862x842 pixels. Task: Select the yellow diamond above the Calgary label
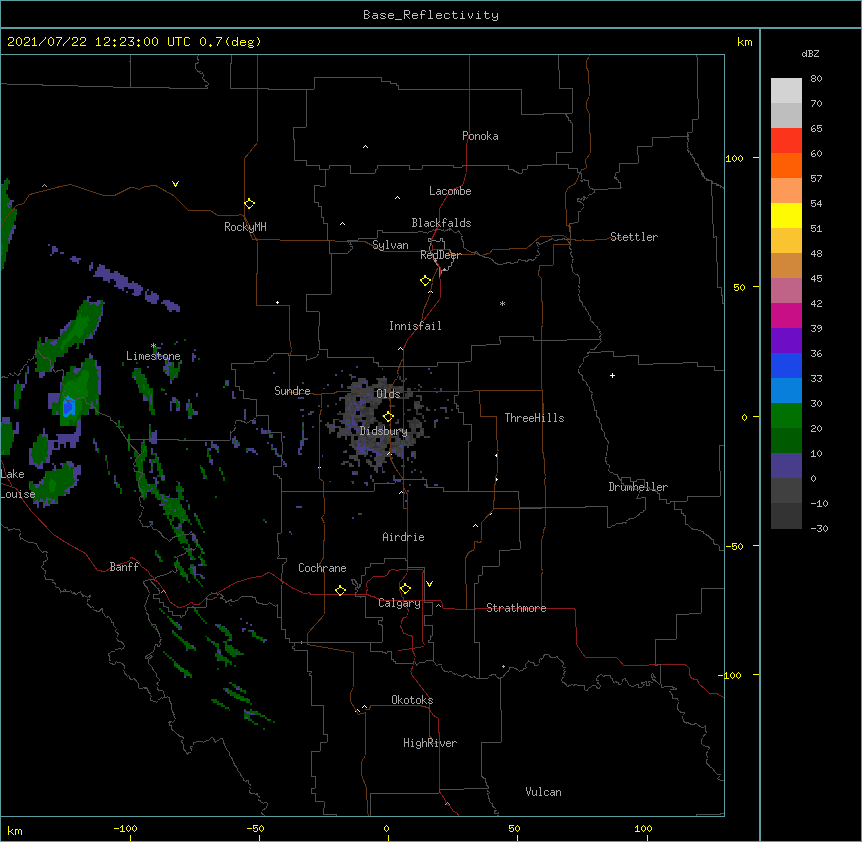pos(405,589)
